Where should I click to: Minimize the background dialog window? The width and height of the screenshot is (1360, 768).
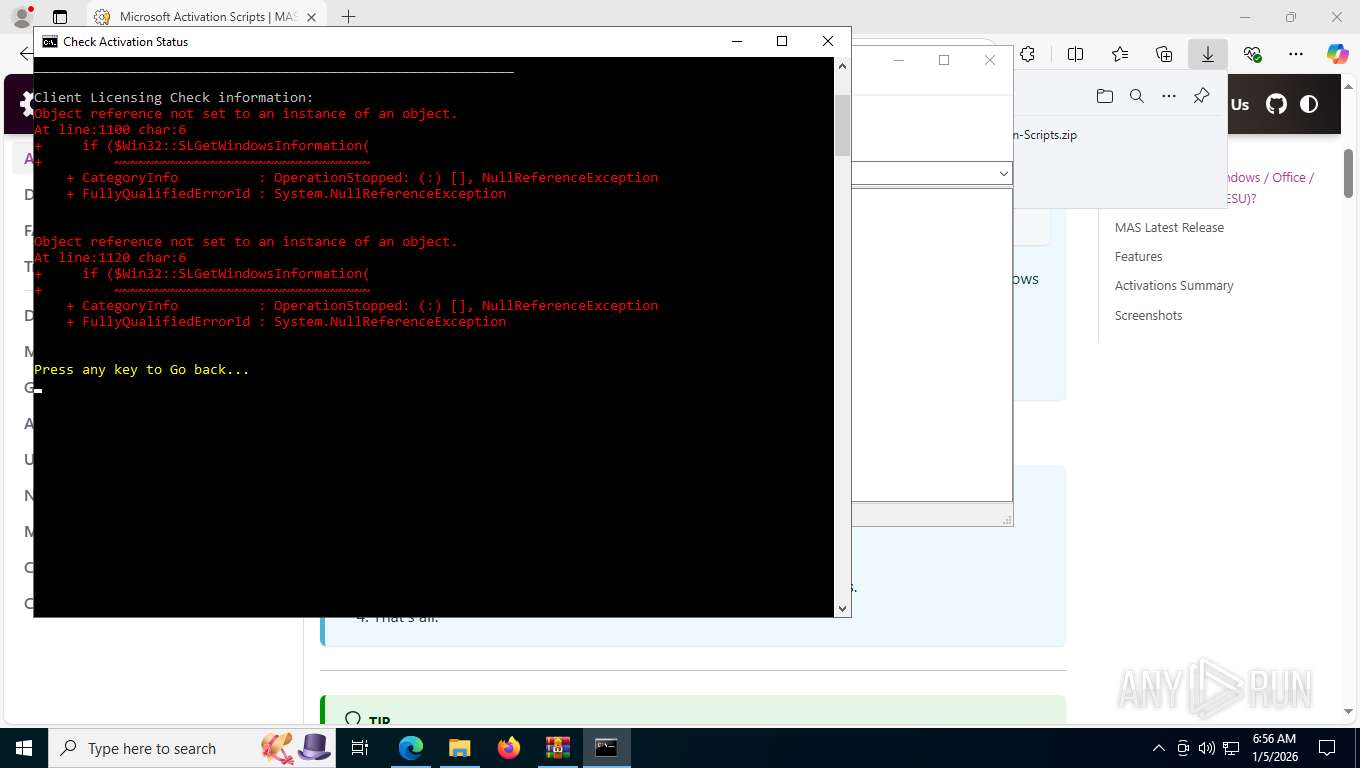click(898, 60)
